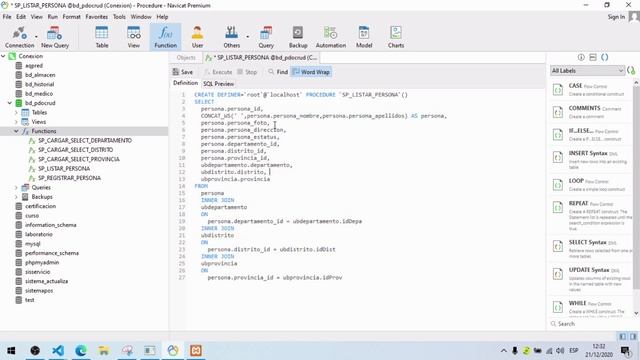The height and width of the screenshot is (360, 640).
Task: Open the Query toolbar icon
Action: (x=266, y=37)
